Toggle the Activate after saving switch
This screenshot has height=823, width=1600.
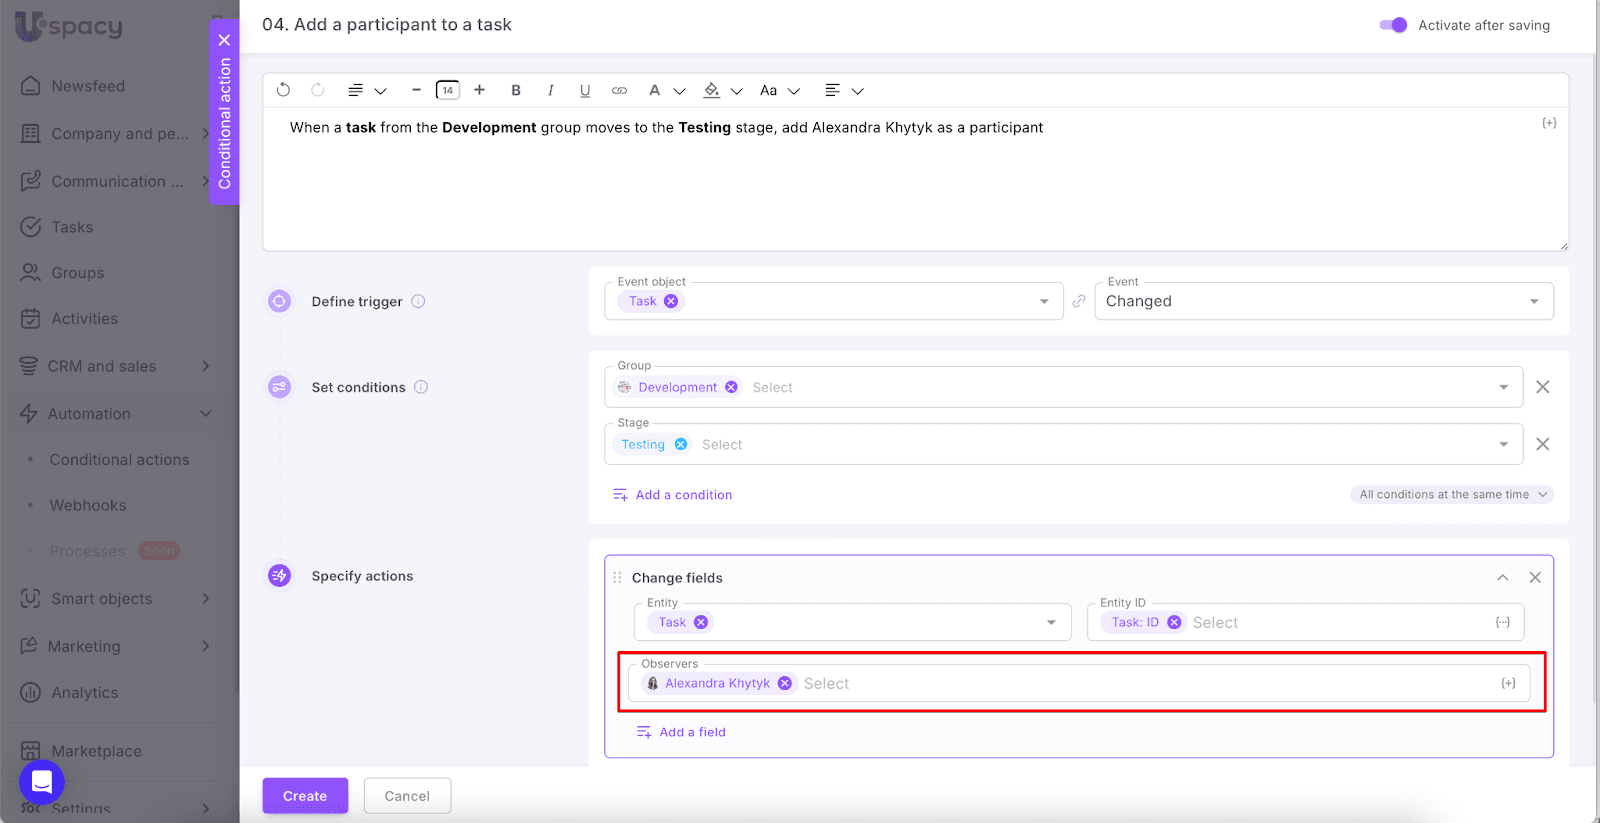(1393, 25)
